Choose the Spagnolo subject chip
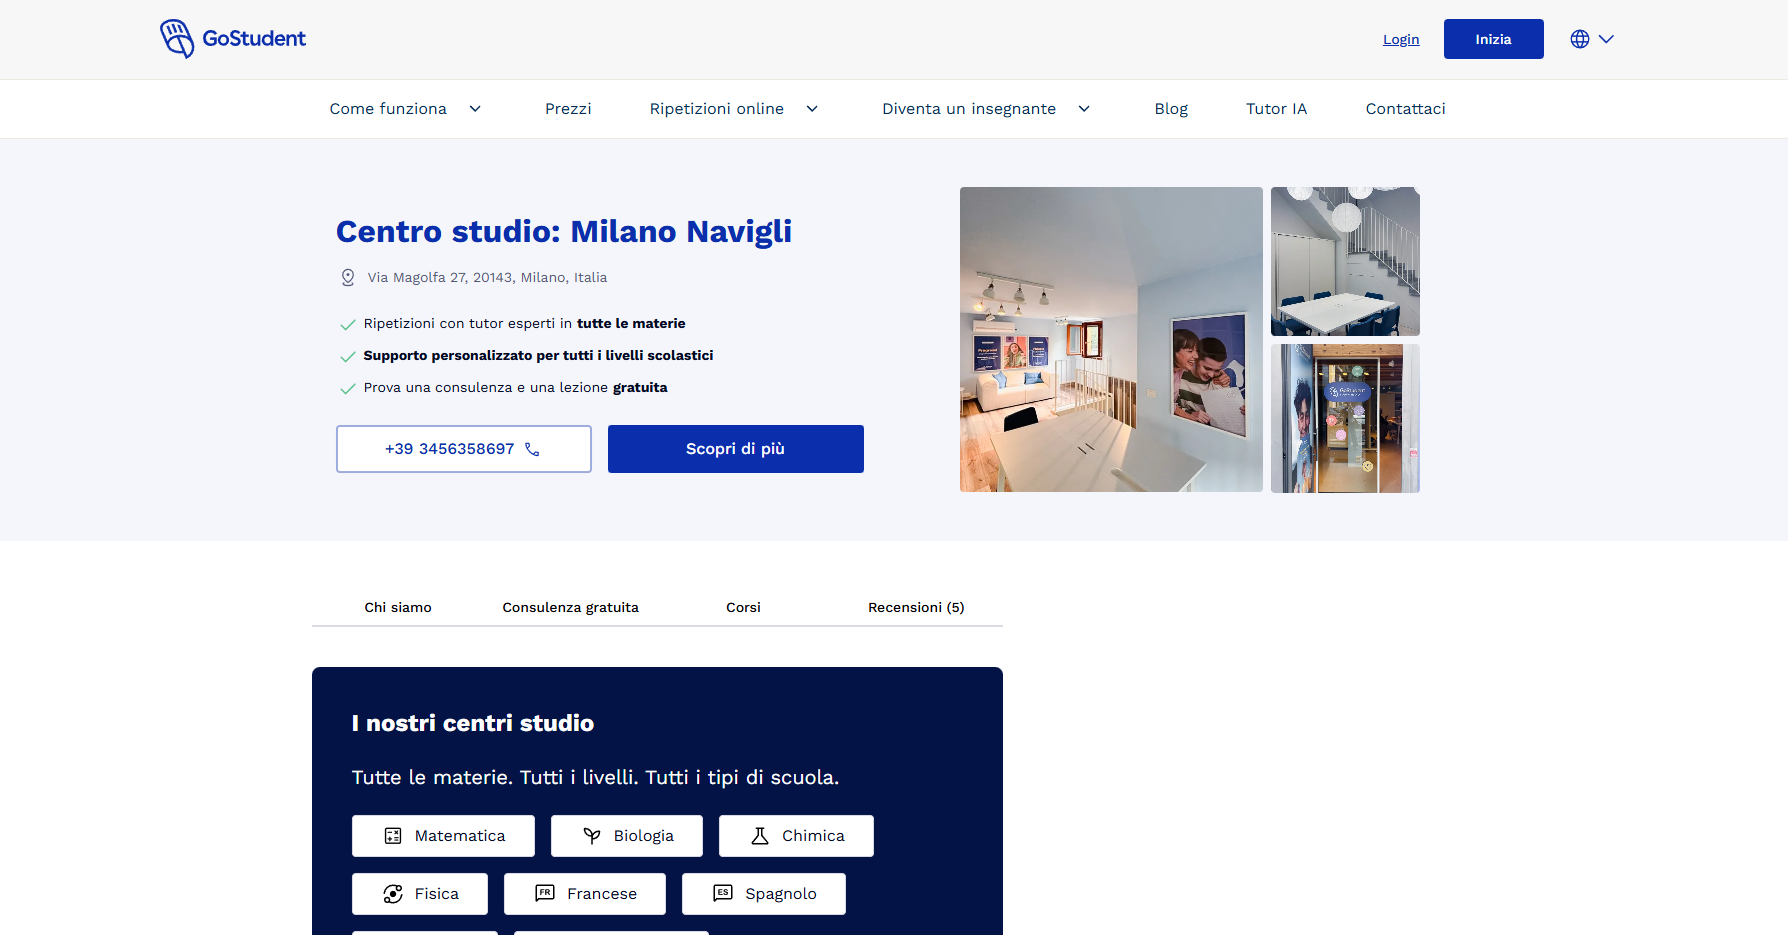 pos(764,894)
